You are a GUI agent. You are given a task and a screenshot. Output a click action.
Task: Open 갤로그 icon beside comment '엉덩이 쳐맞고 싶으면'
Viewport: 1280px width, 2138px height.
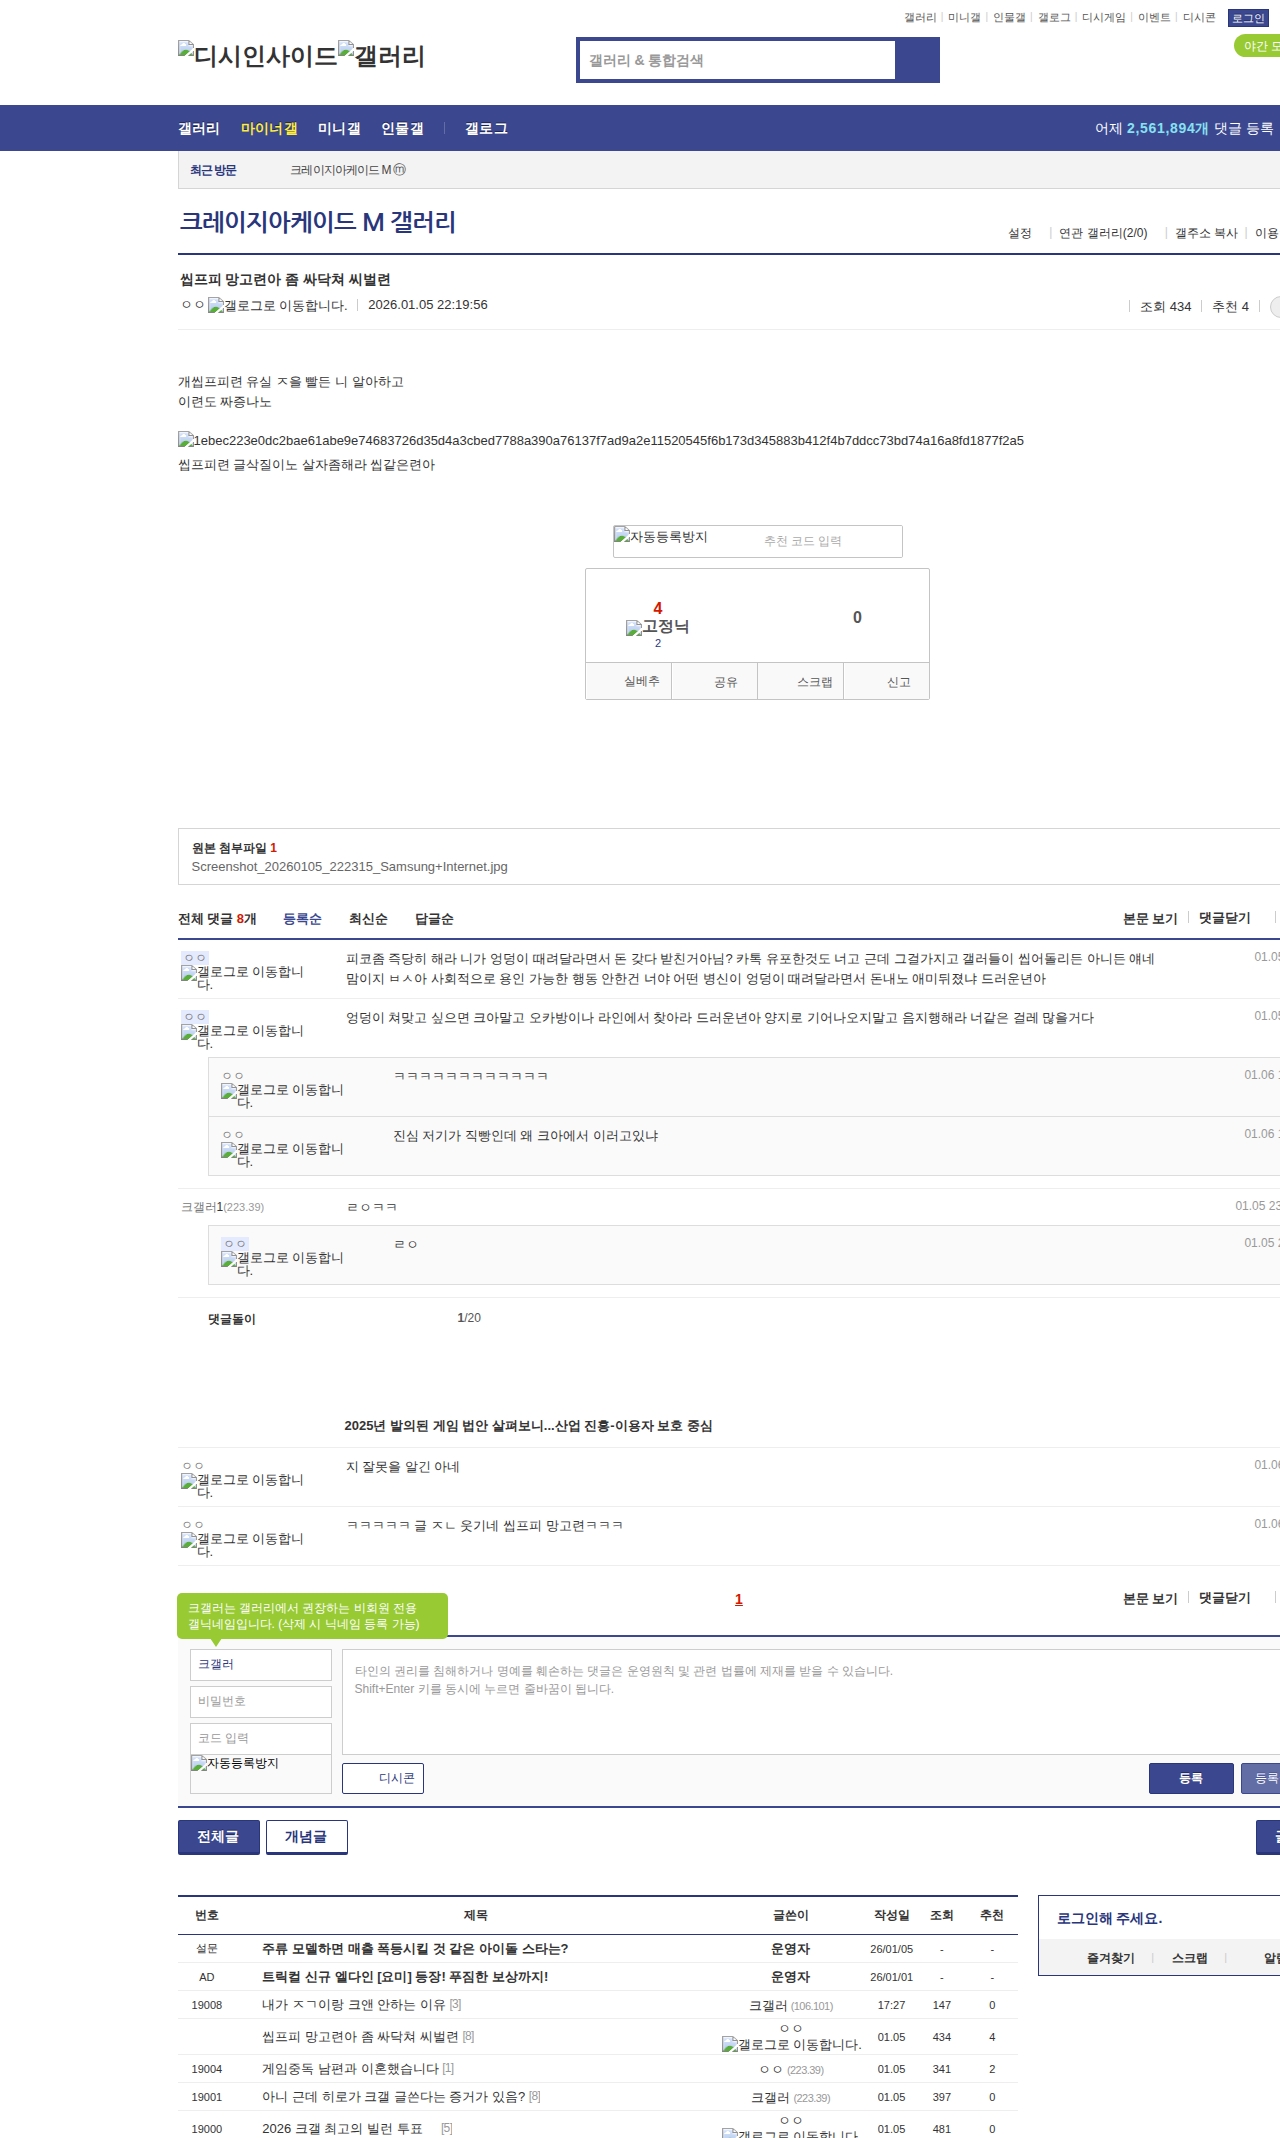[x=242, y=1036]
